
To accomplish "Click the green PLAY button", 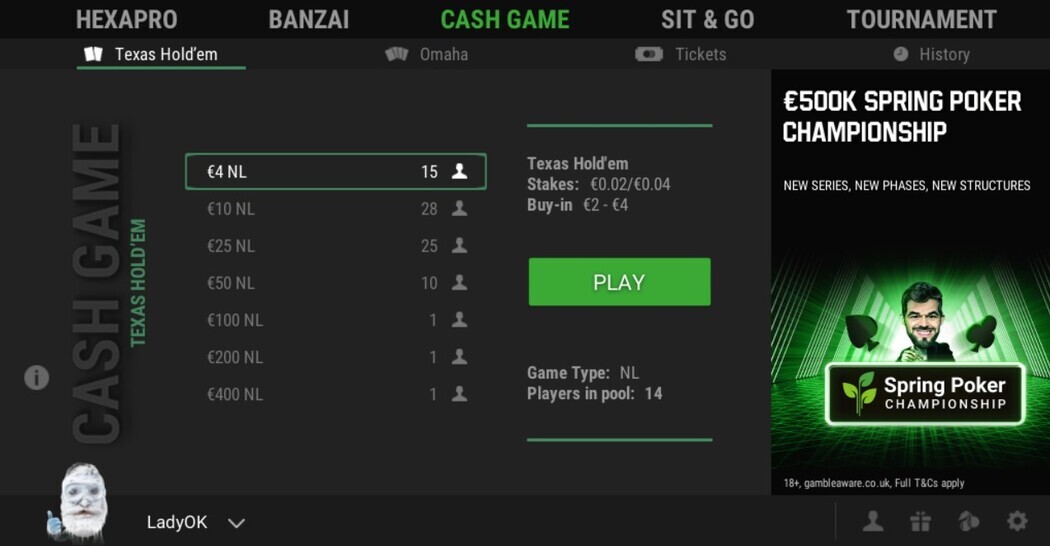I will pos(619,282).
